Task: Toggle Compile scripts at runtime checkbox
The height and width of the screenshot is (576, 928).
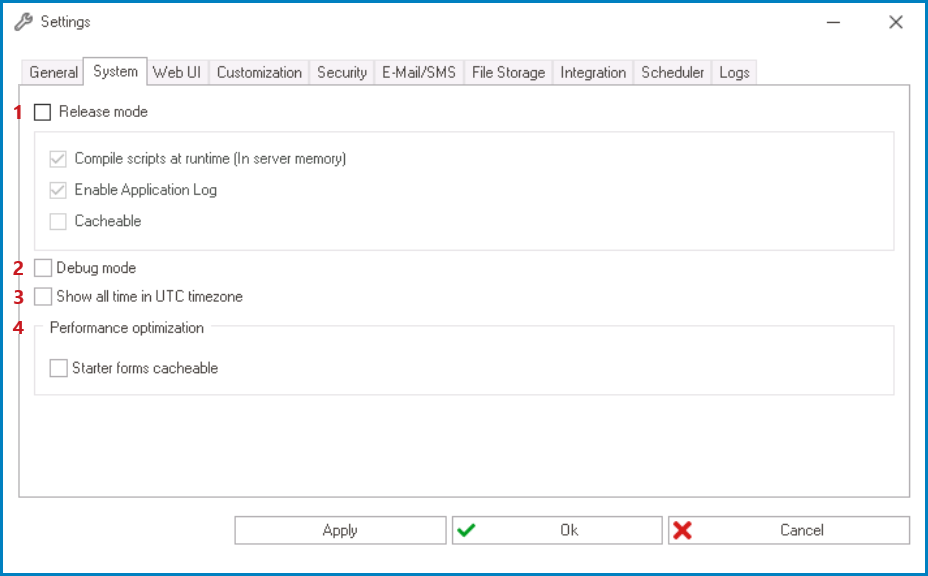Action: coord(59,159)
